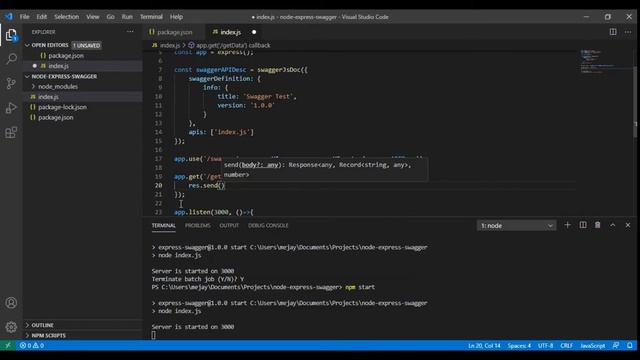Click 'Swagger Test' title string in code
The height and width of the screenshot is (360, 640).
point(268,96)
